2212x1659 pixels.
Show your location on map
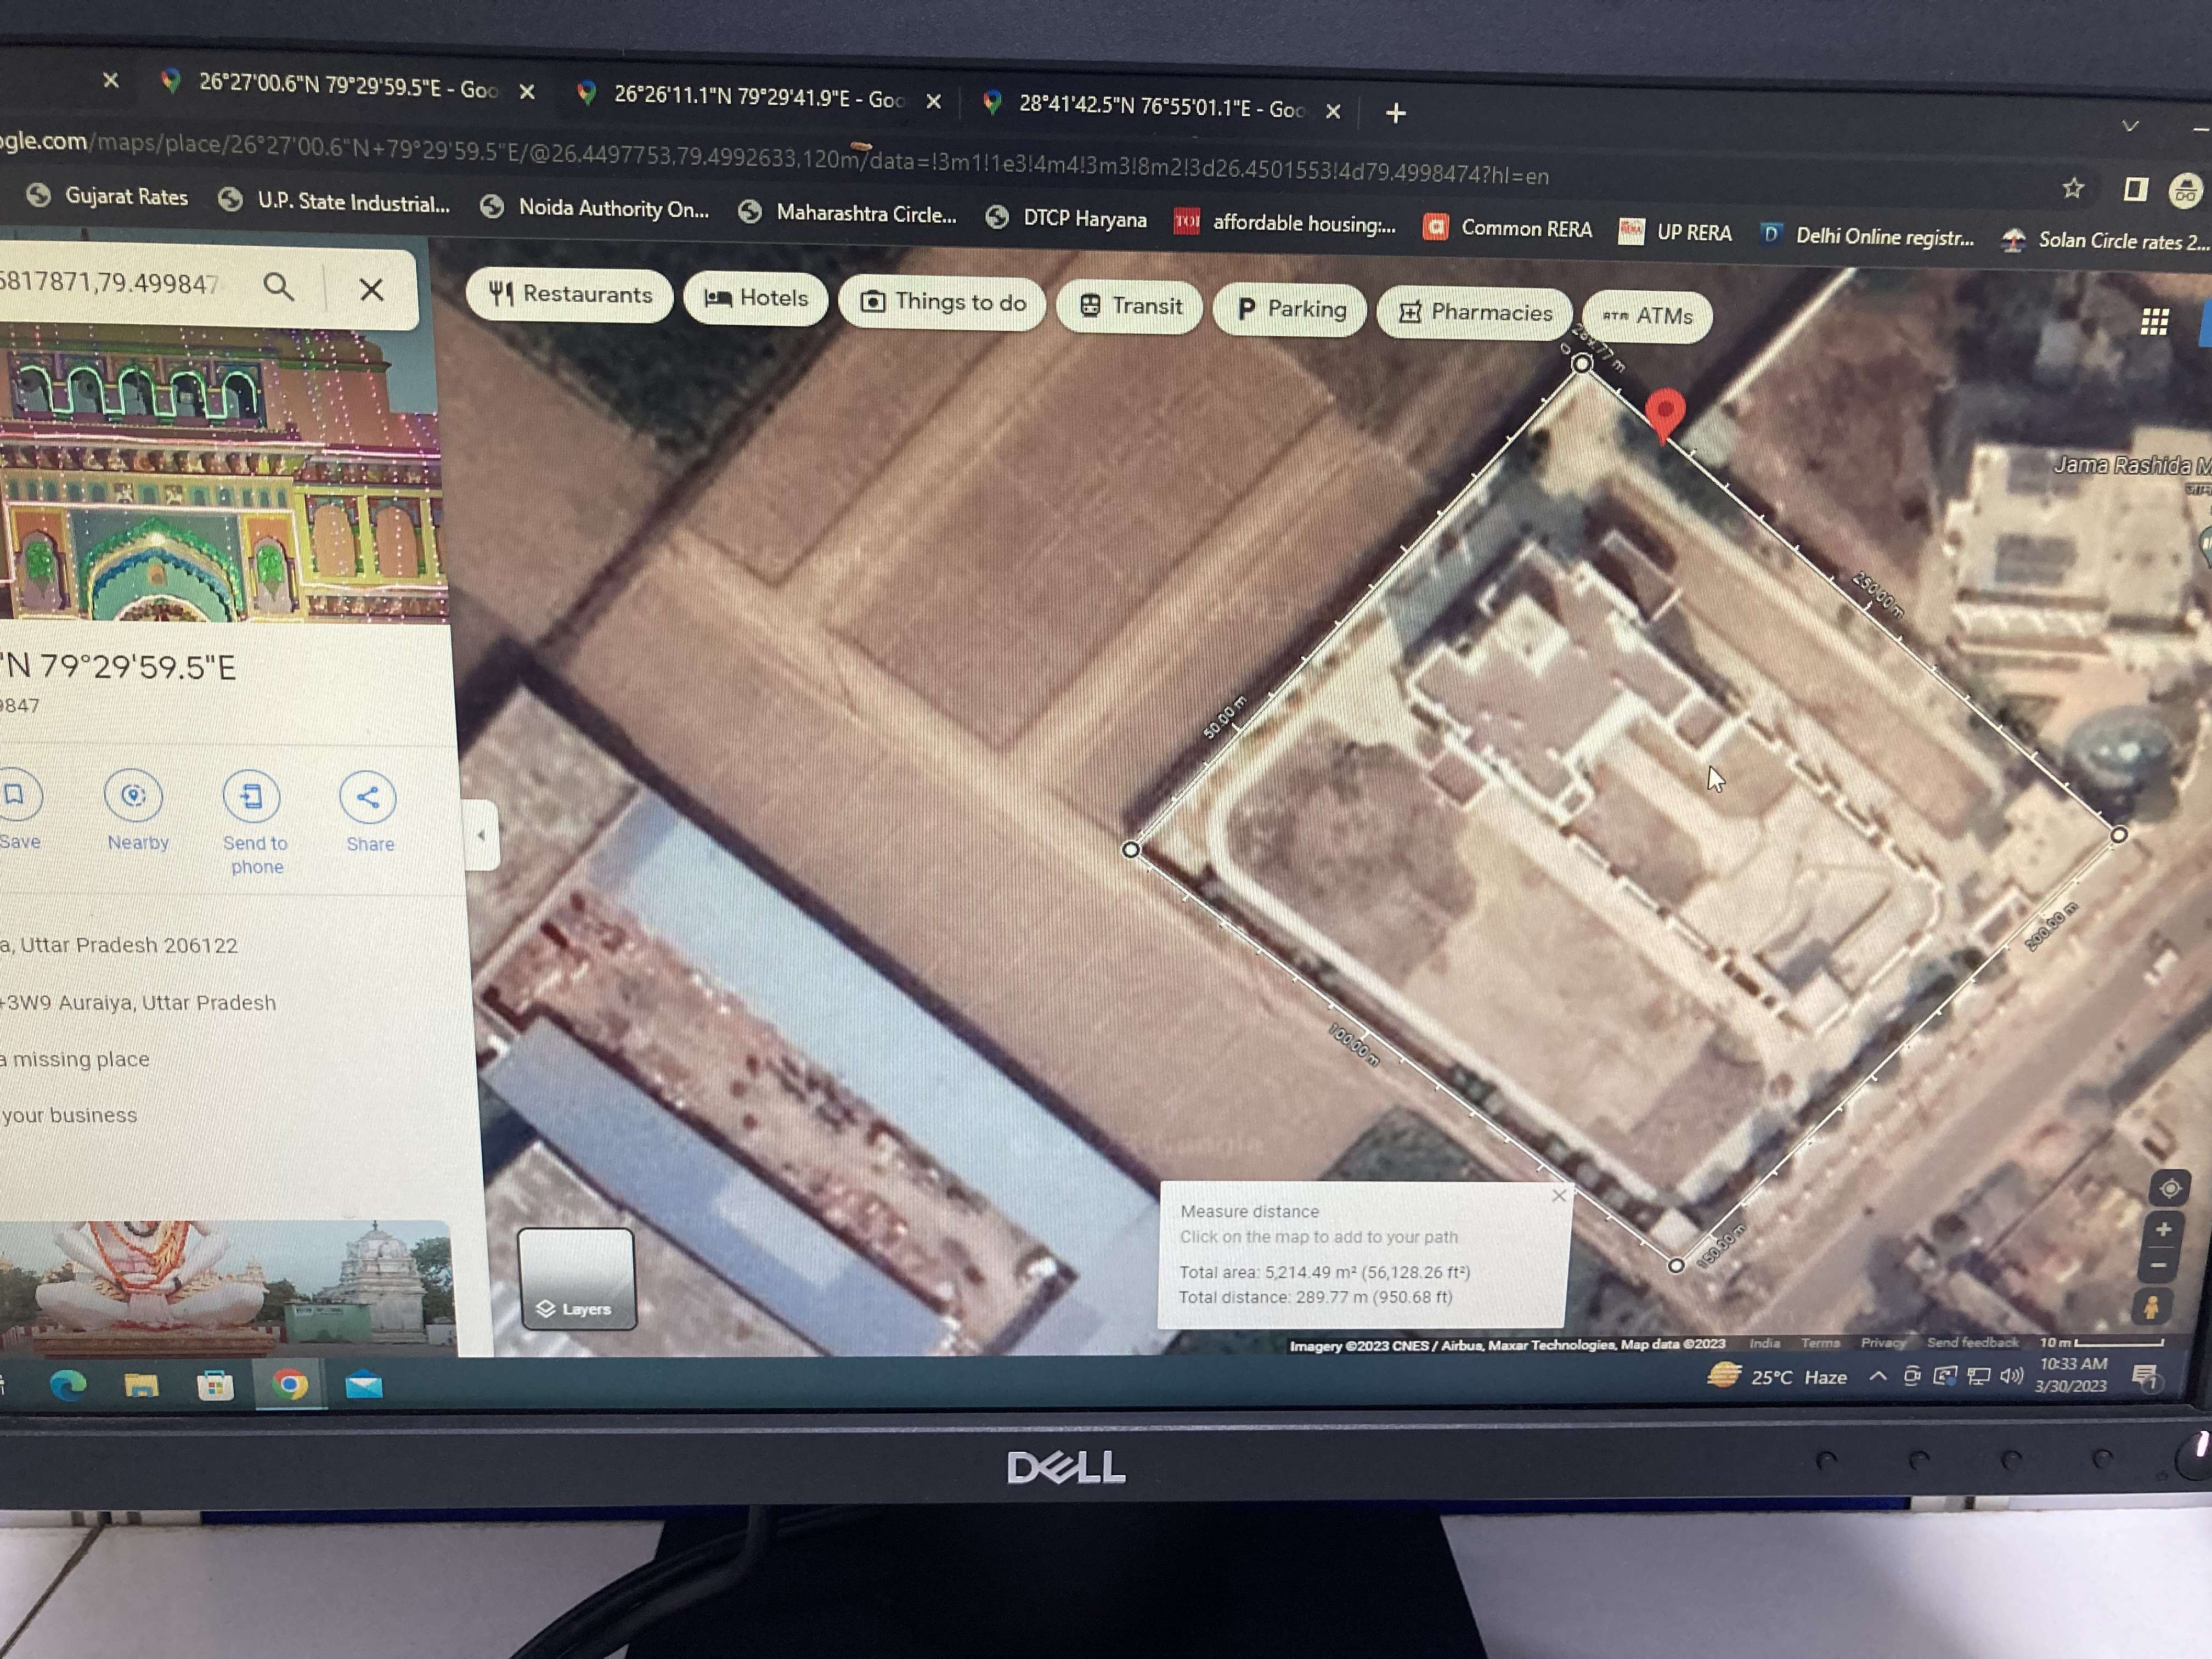[2169, 1189]
